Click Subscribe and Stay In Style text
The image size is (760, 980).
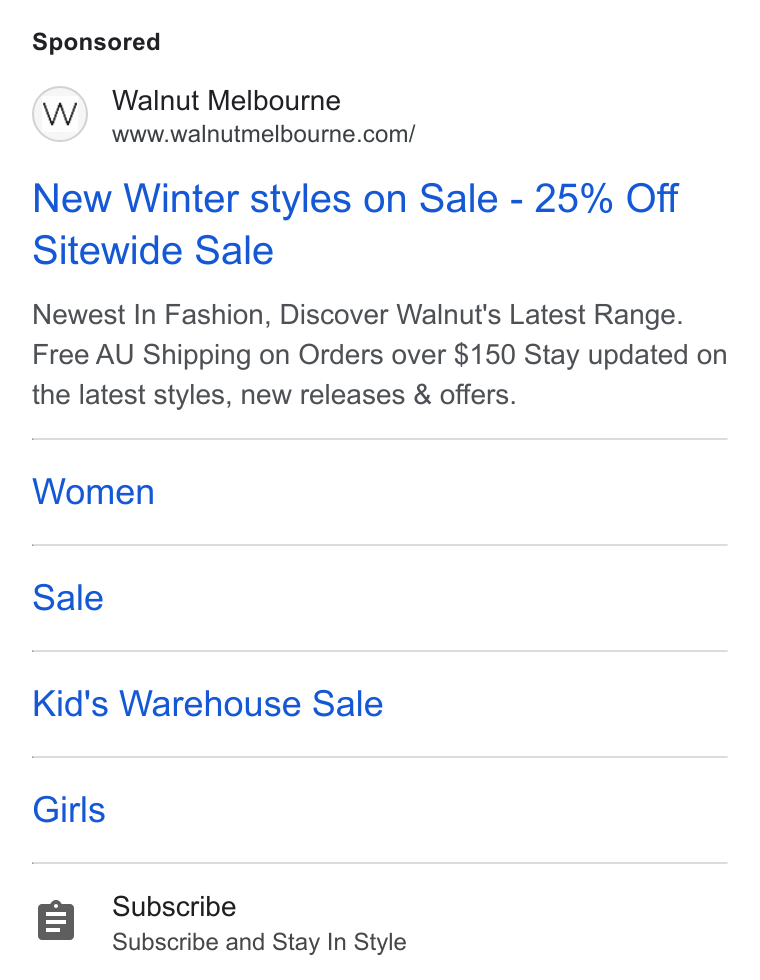click(x=259, y=942)
